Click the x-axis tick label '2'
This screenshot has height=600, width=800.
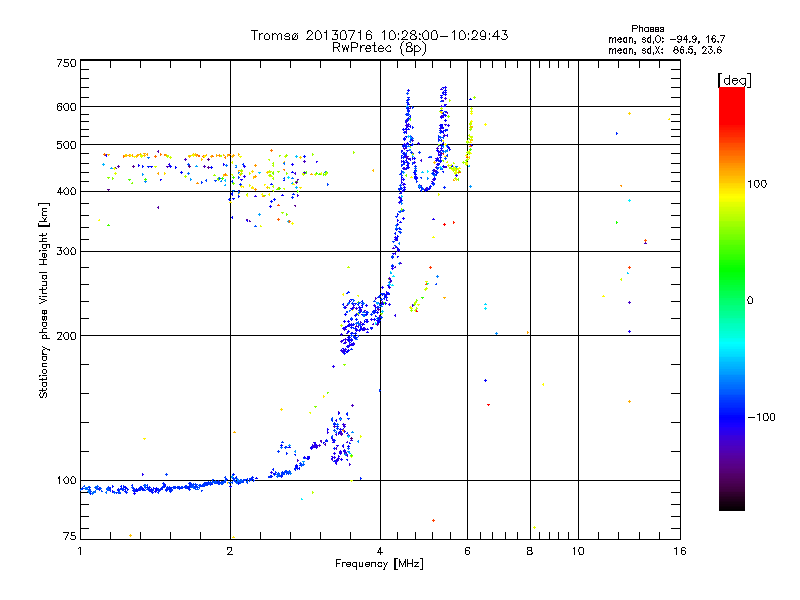click(230, 551)
